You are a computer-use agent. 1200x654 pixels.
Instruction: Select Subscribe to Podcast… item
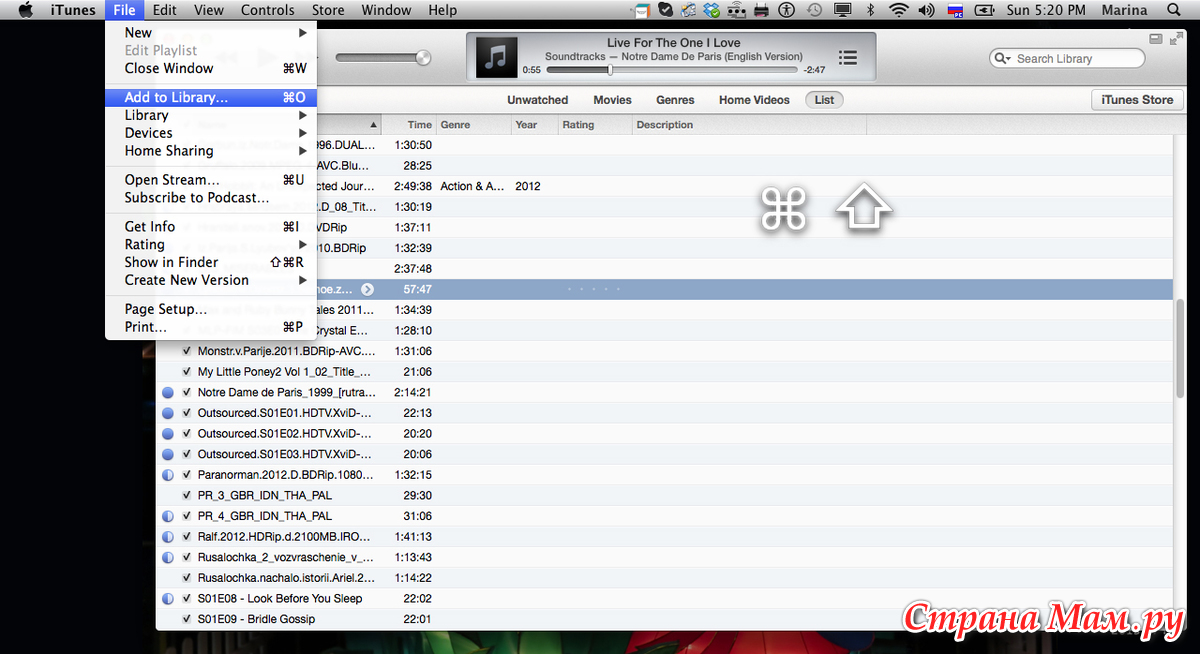pyautogui.click(x=211, y=198)
